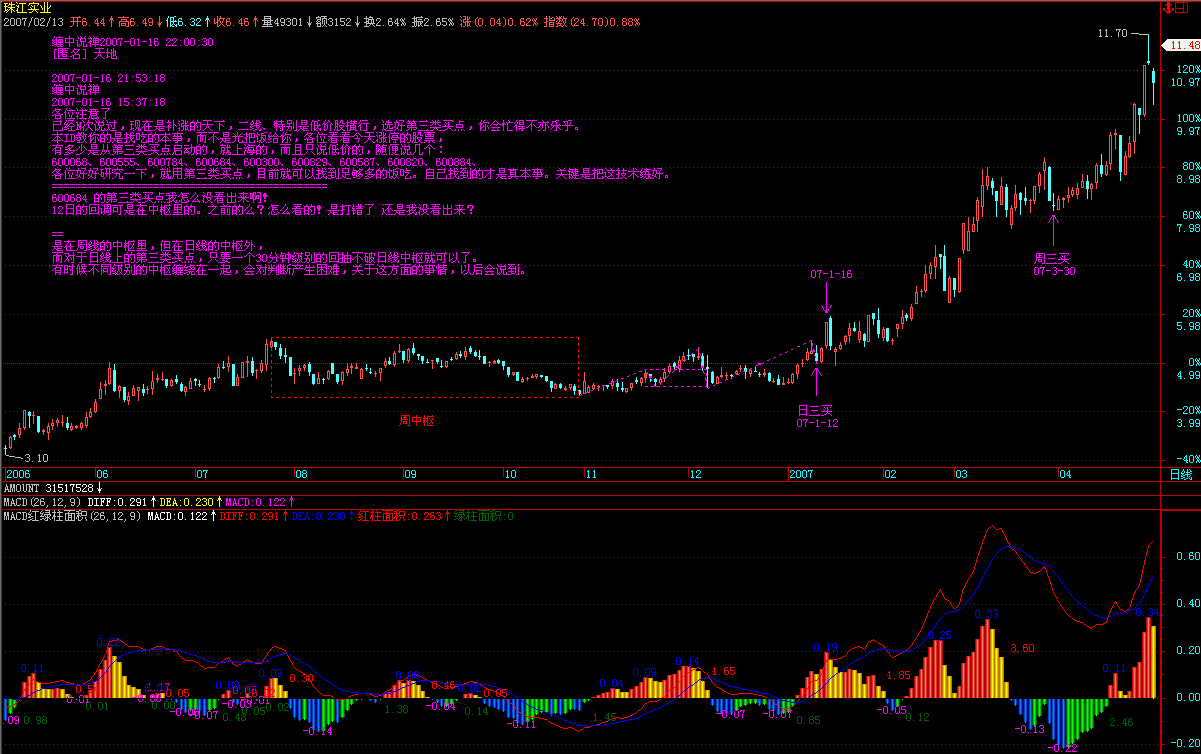Image resolution: width=1201 pixels, height=754 pixels.
Task: Select the 12 month marker on time axis
Action: click(x=695, y=474)
